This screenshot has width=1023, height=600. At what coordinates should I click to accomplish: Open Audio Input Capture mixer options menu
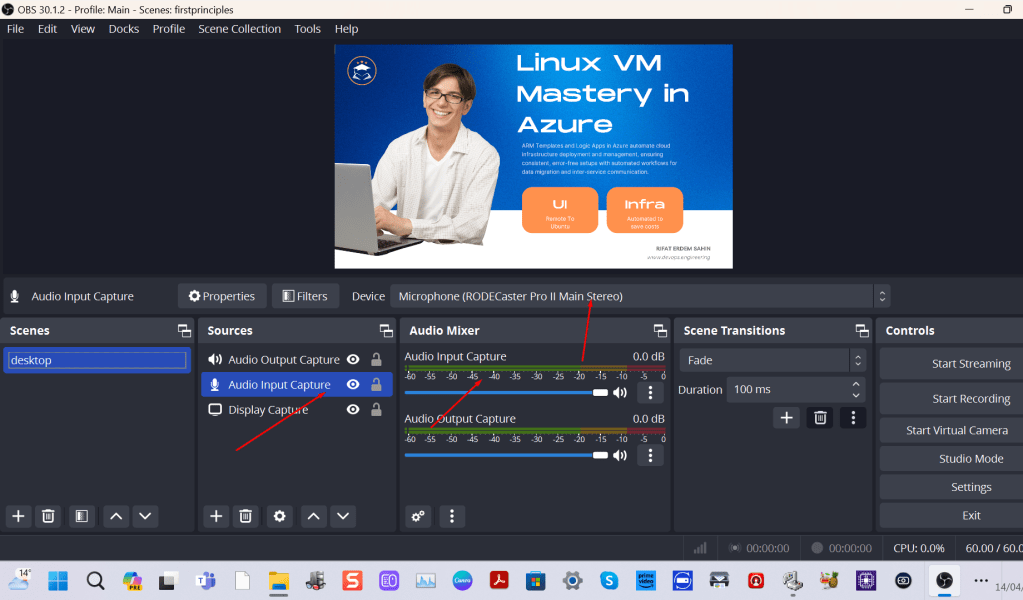click(x=650, y=393)
